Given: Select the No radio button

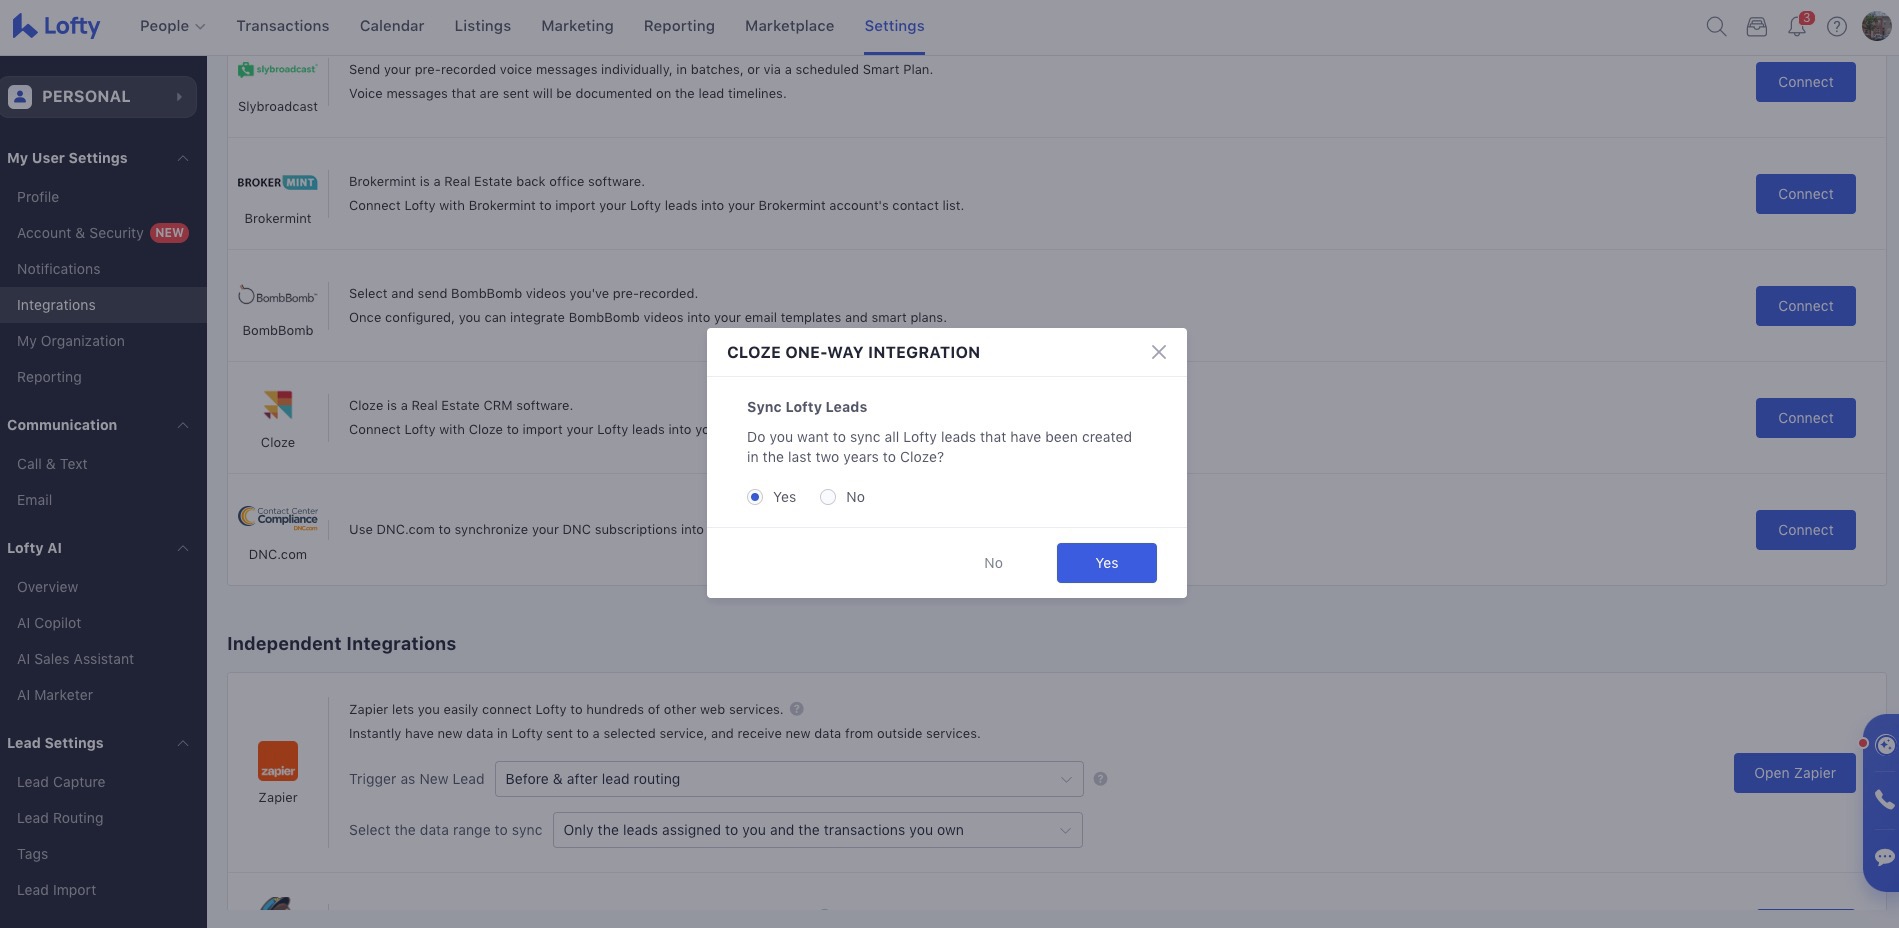Looking at the screenshot, I should coord(828,497).
